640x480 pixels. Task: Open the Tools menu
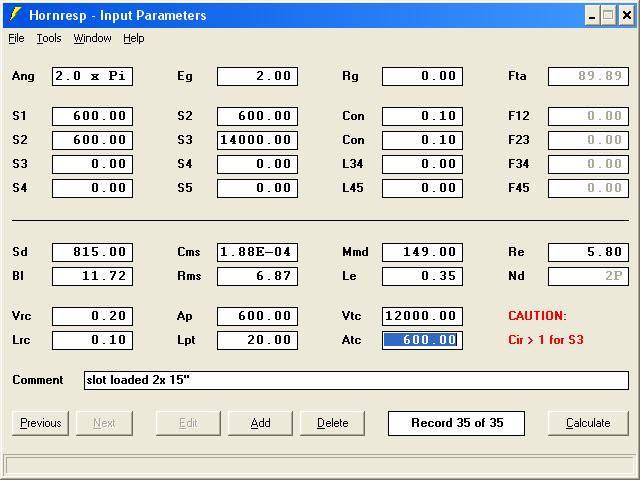pos(49,38)
